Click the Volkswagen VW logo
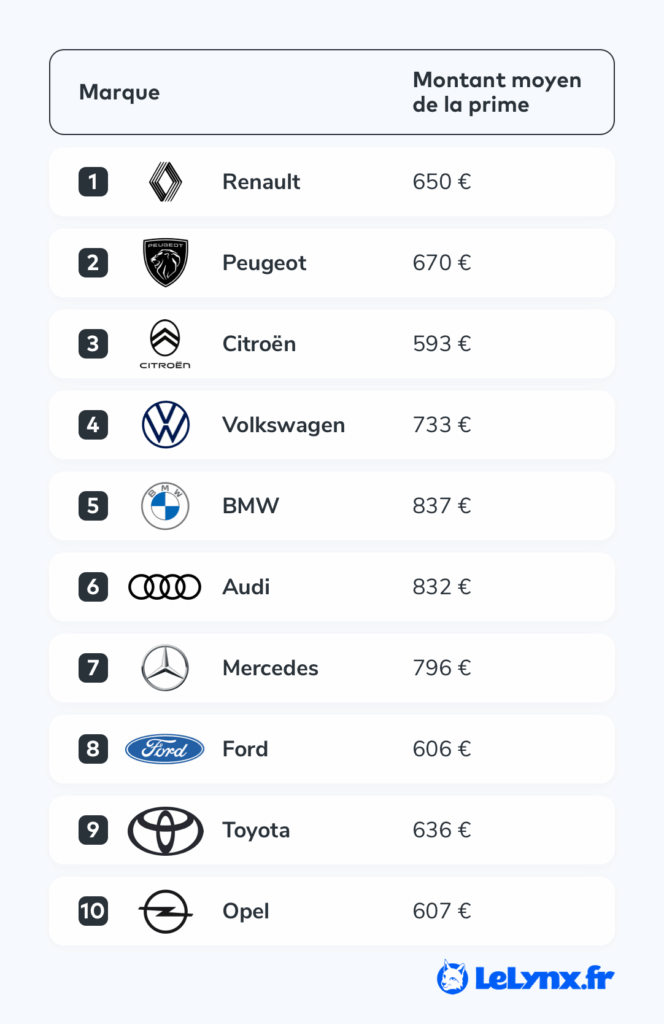Screen dimensions: 664x1024 [165, 425]
